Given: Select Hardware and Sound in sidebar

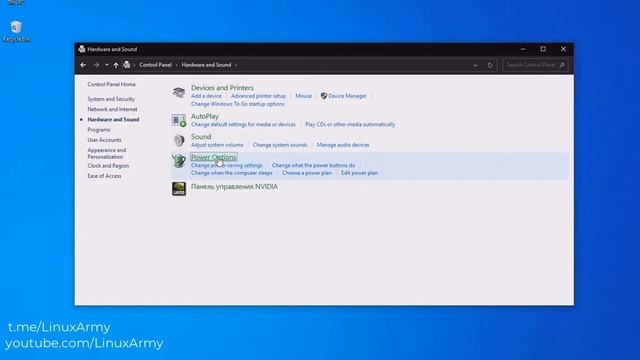Looking at the screenshot, I should (113, 120).
